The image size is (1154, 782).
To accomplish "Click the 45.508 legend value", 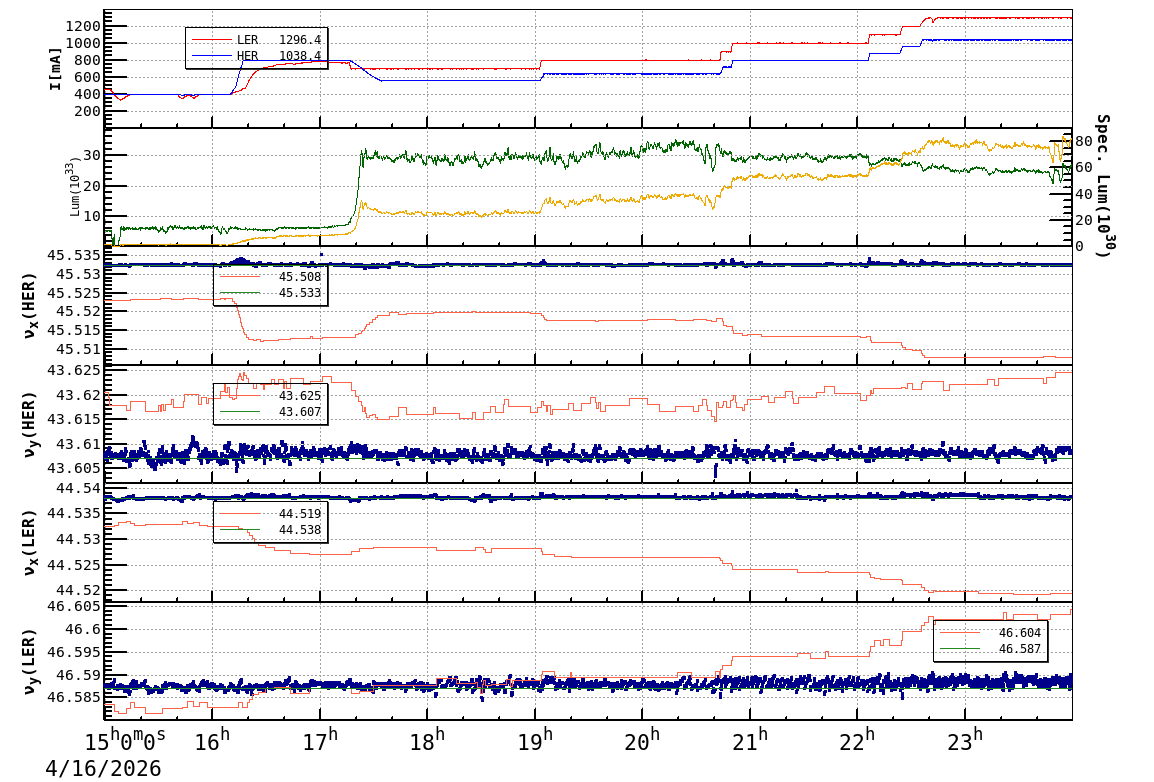I will pos(300,277).
